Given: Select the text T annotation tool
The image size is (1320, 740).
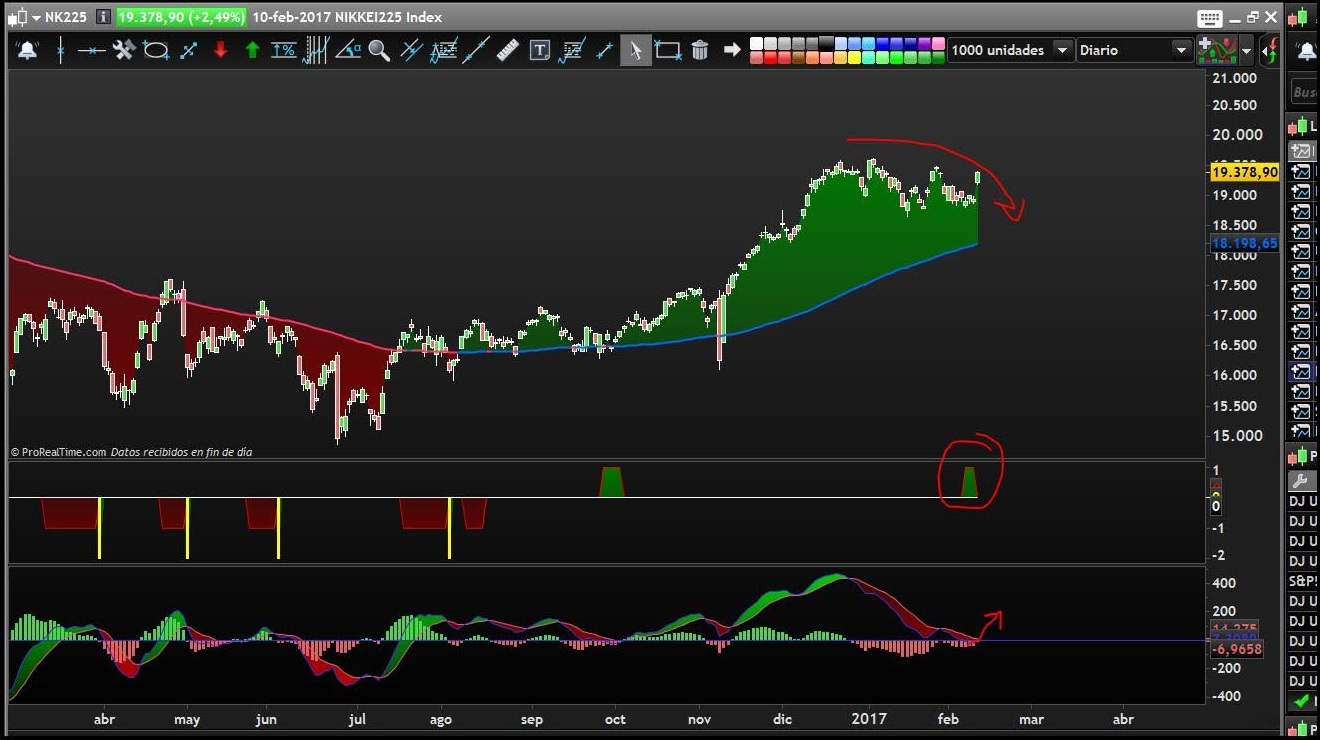Looking at the screenshot, I should [x=540, y=50].
